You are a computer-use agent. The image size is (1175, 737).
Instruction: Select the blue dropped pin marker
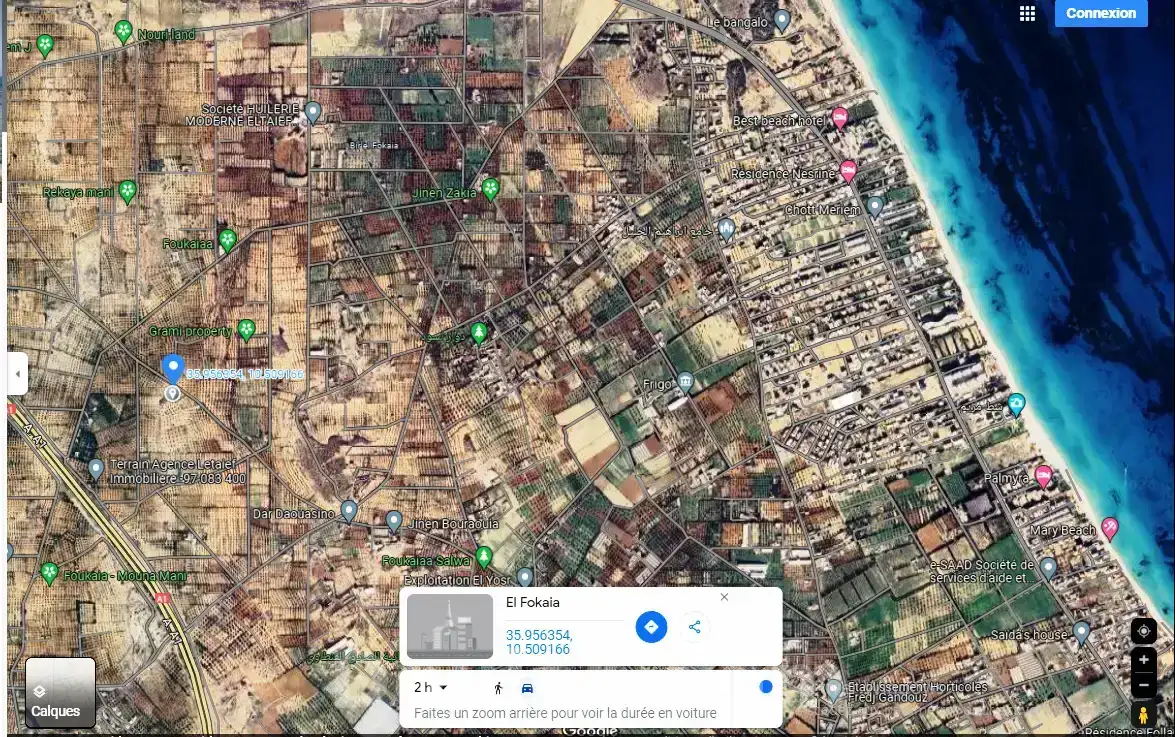coord(173,369)
